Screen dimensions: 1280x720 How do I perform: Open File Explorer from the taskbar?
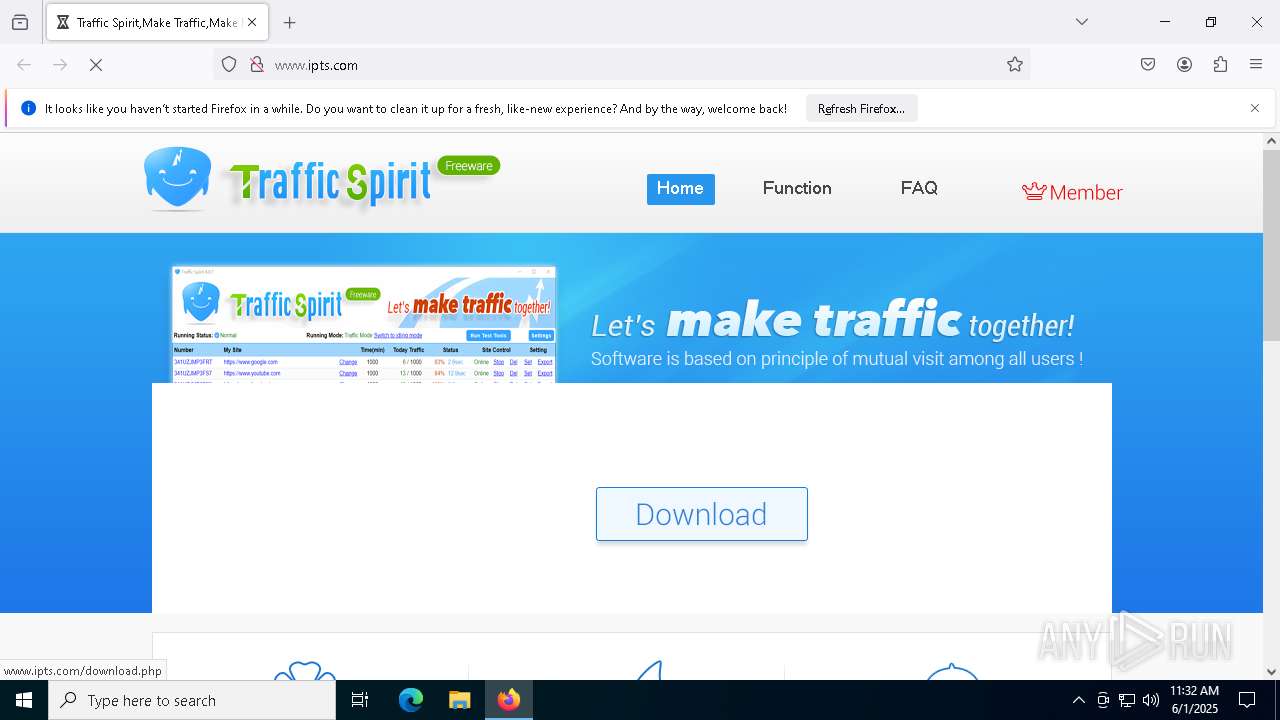459,700
